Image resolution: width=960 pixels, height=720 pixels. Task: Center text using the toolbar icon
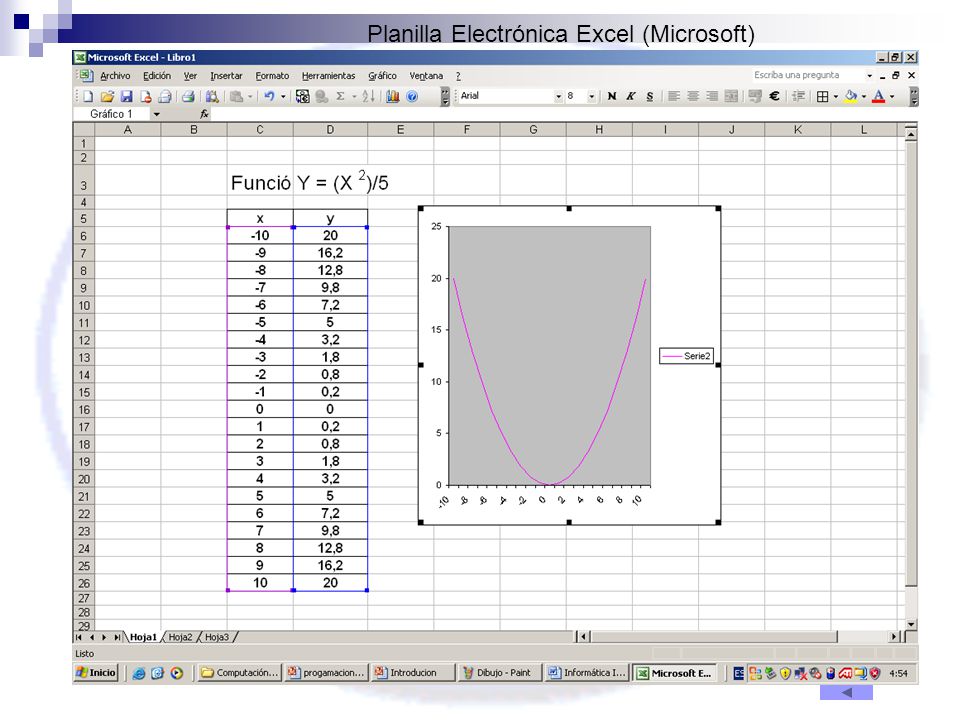pyautogui.click(x=693, y=96)
